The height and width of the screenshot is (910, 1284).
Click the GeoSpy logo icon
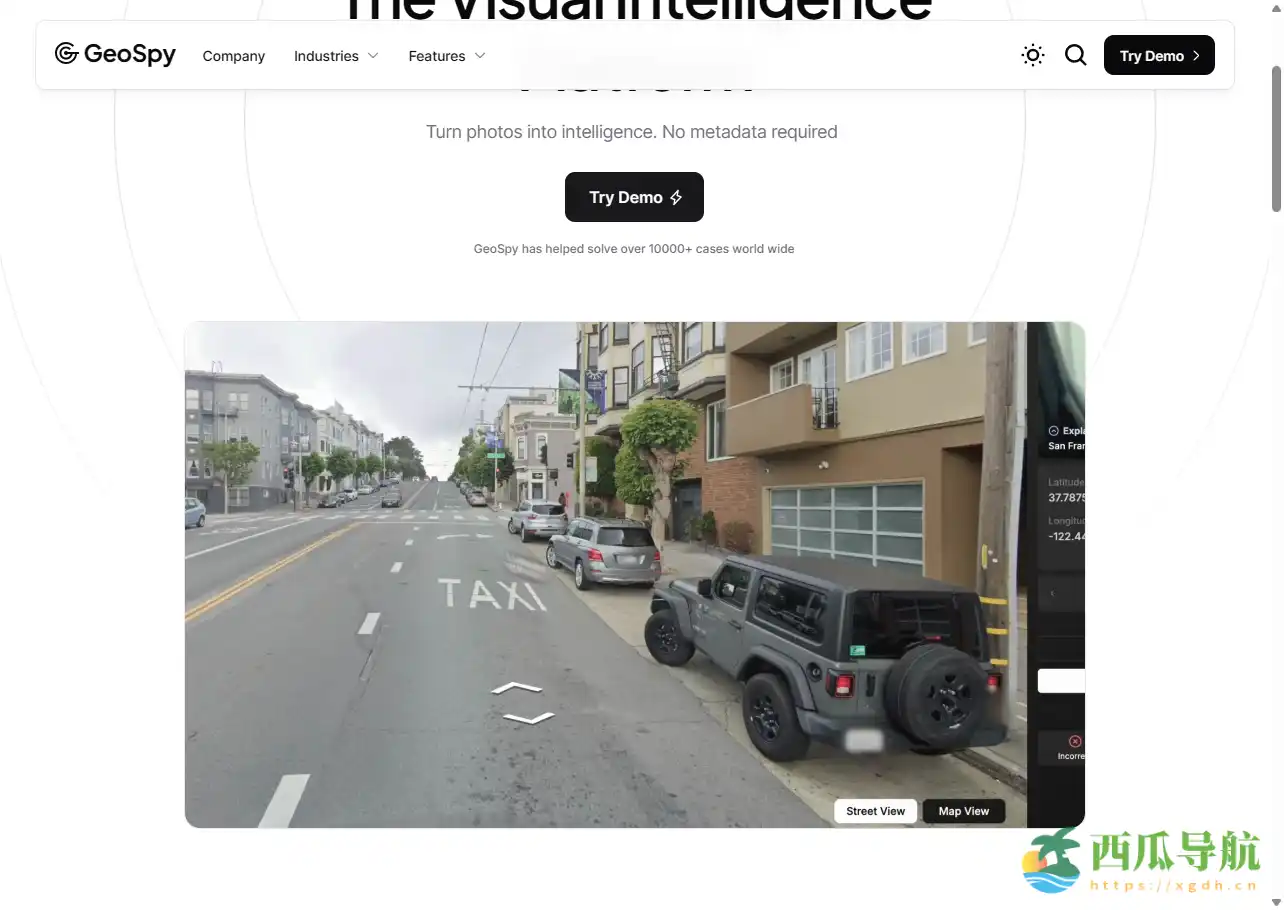pos(67,54)
